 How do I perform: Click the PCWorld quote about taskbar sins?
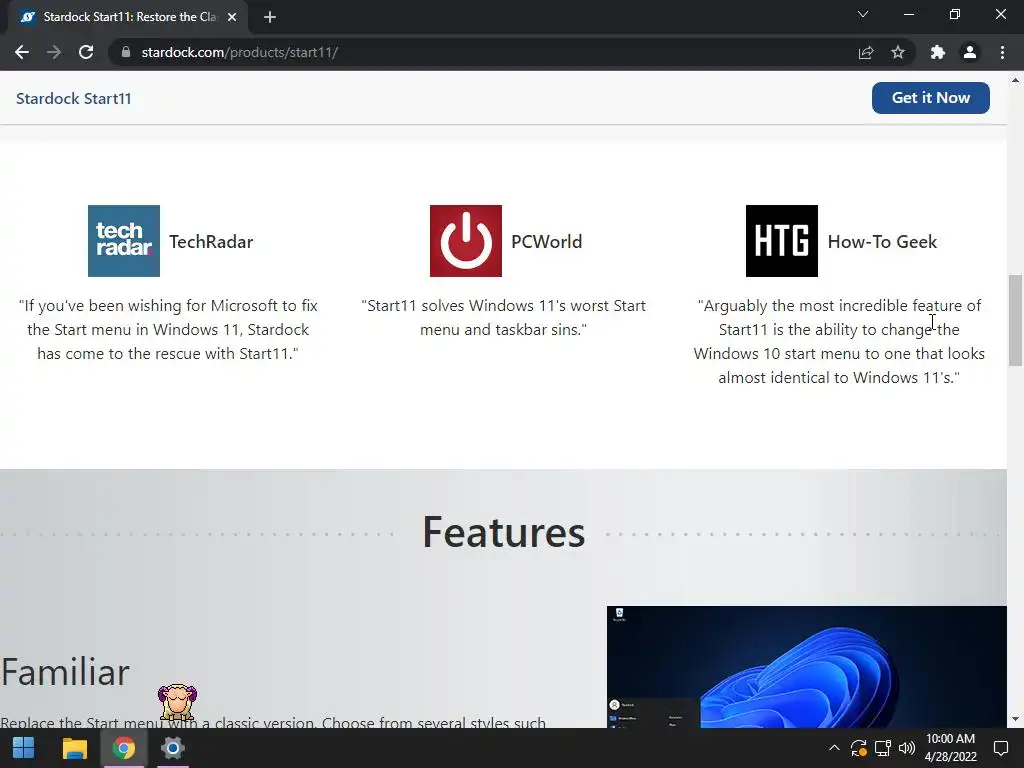[x=504, y=317]
